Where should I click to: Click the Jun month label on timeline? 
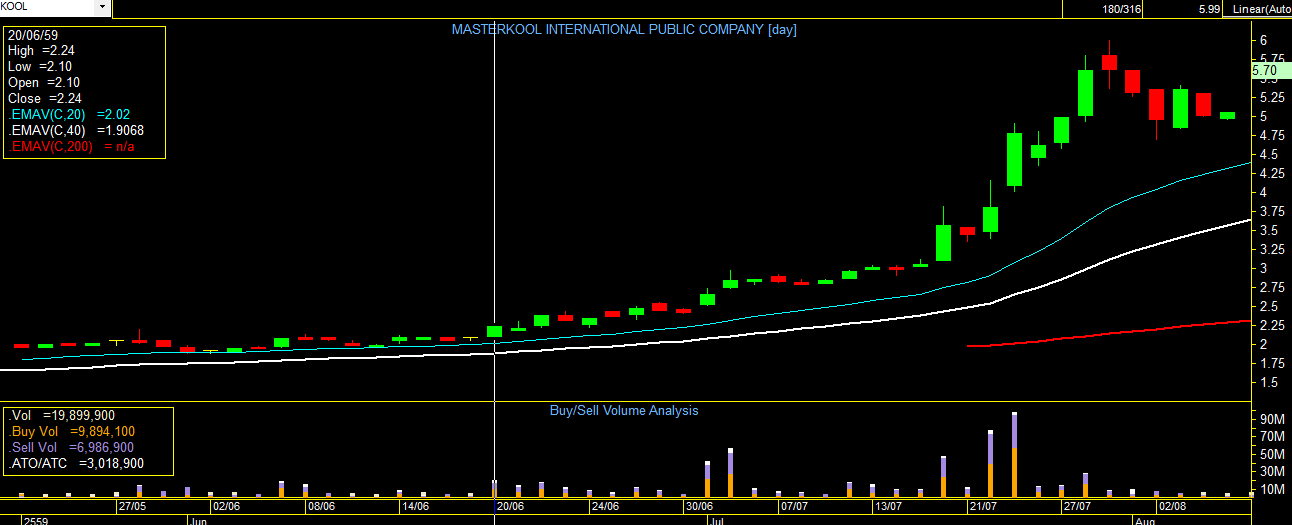[198, 520]
